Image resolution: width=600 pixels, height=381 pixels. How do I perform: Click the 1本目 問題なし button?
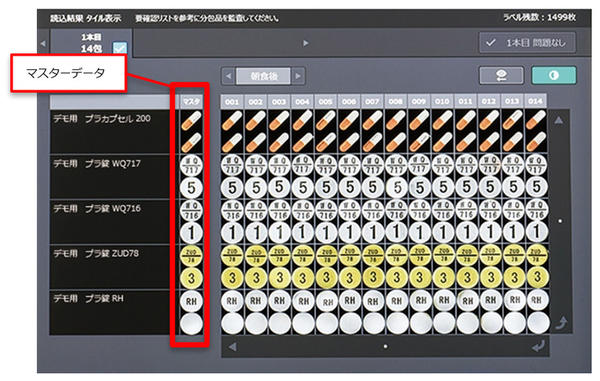(x=527, y=42)
